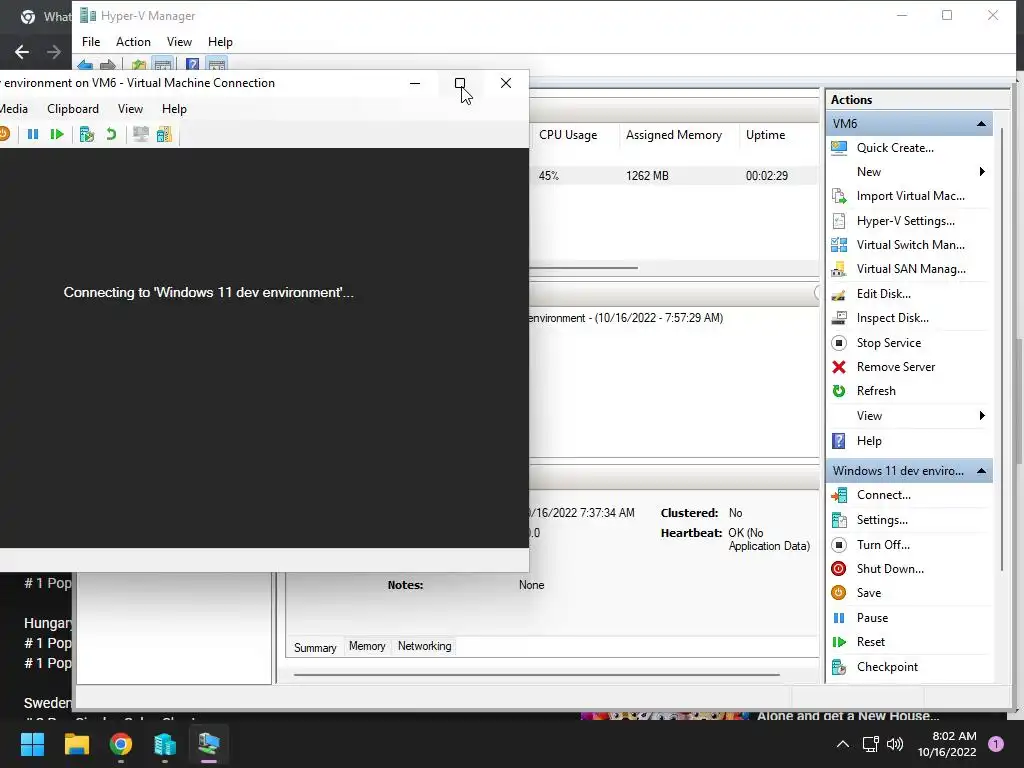Open Virtual Switch Manager action
The image size is (1024, 768).
click(x=910, y=245)
